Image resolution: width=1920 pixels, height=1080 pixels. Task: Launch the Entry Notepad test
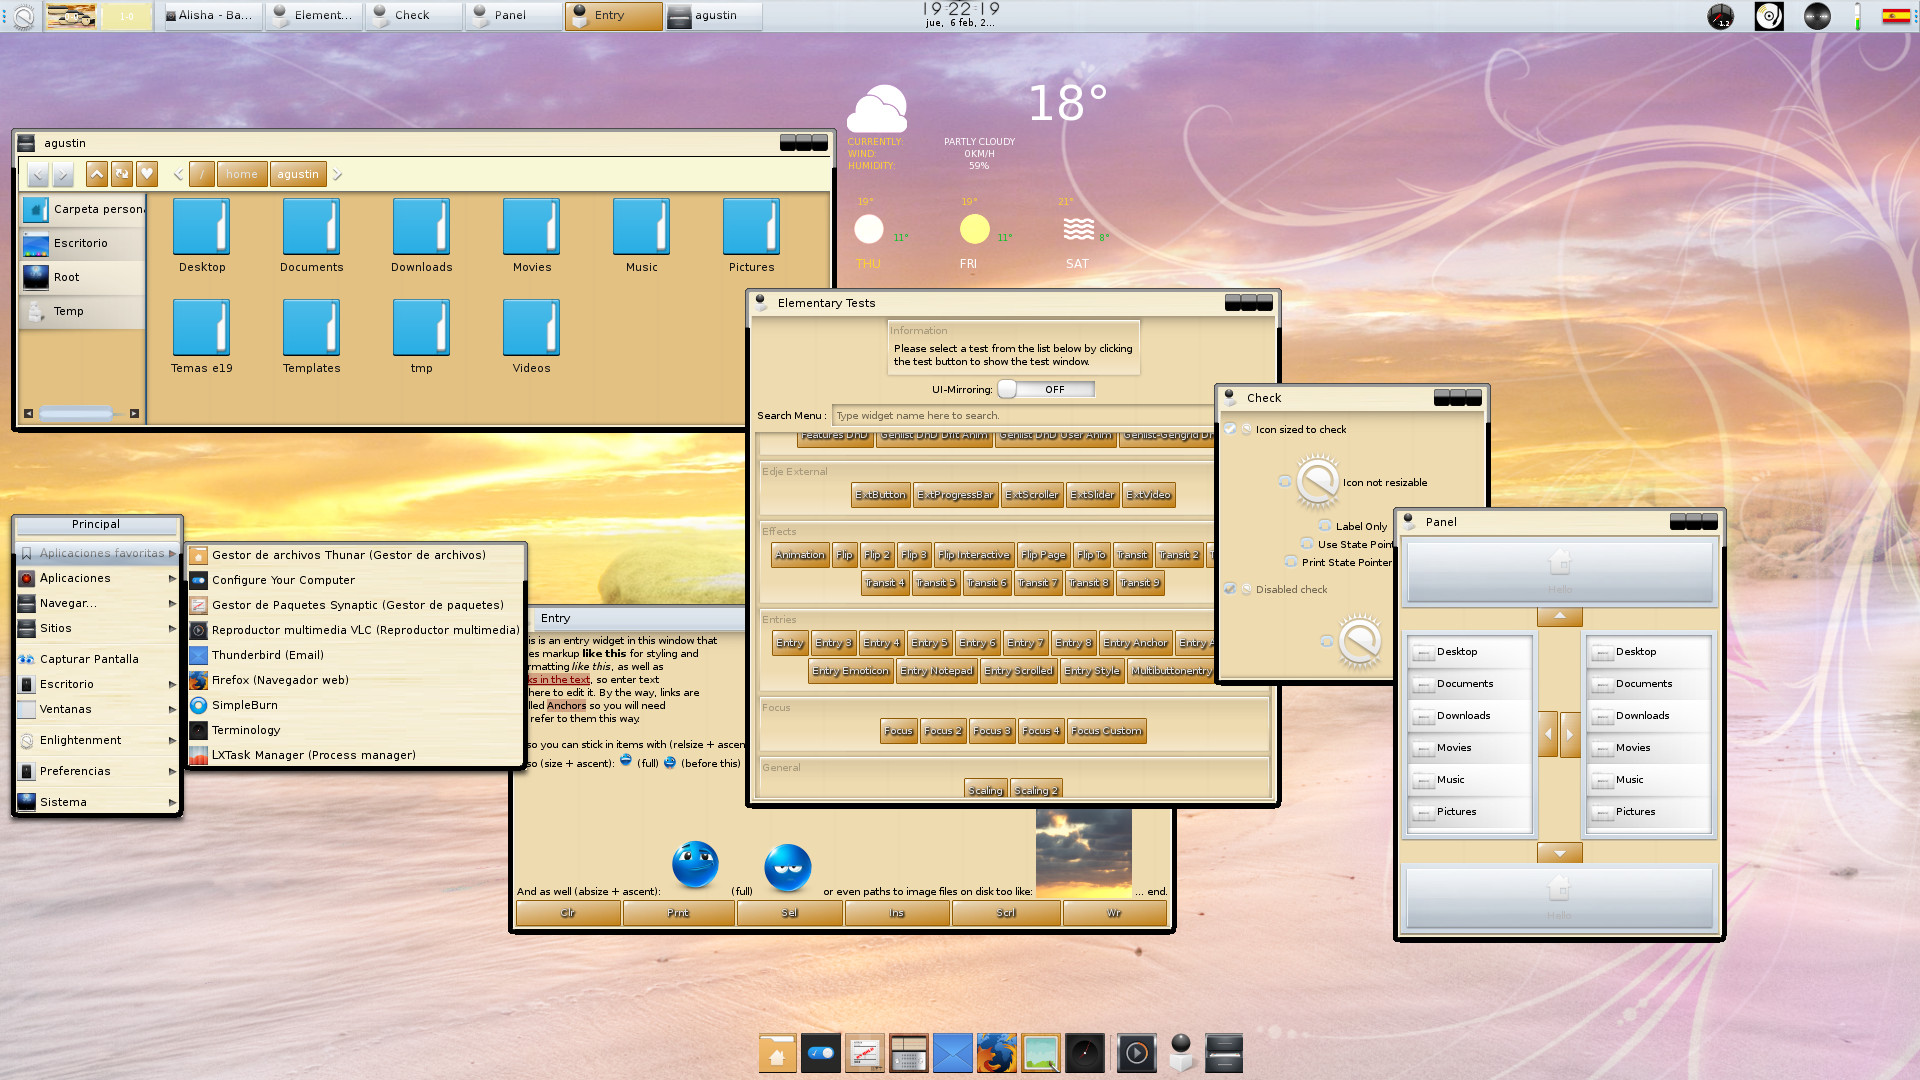tap(936, 671)
